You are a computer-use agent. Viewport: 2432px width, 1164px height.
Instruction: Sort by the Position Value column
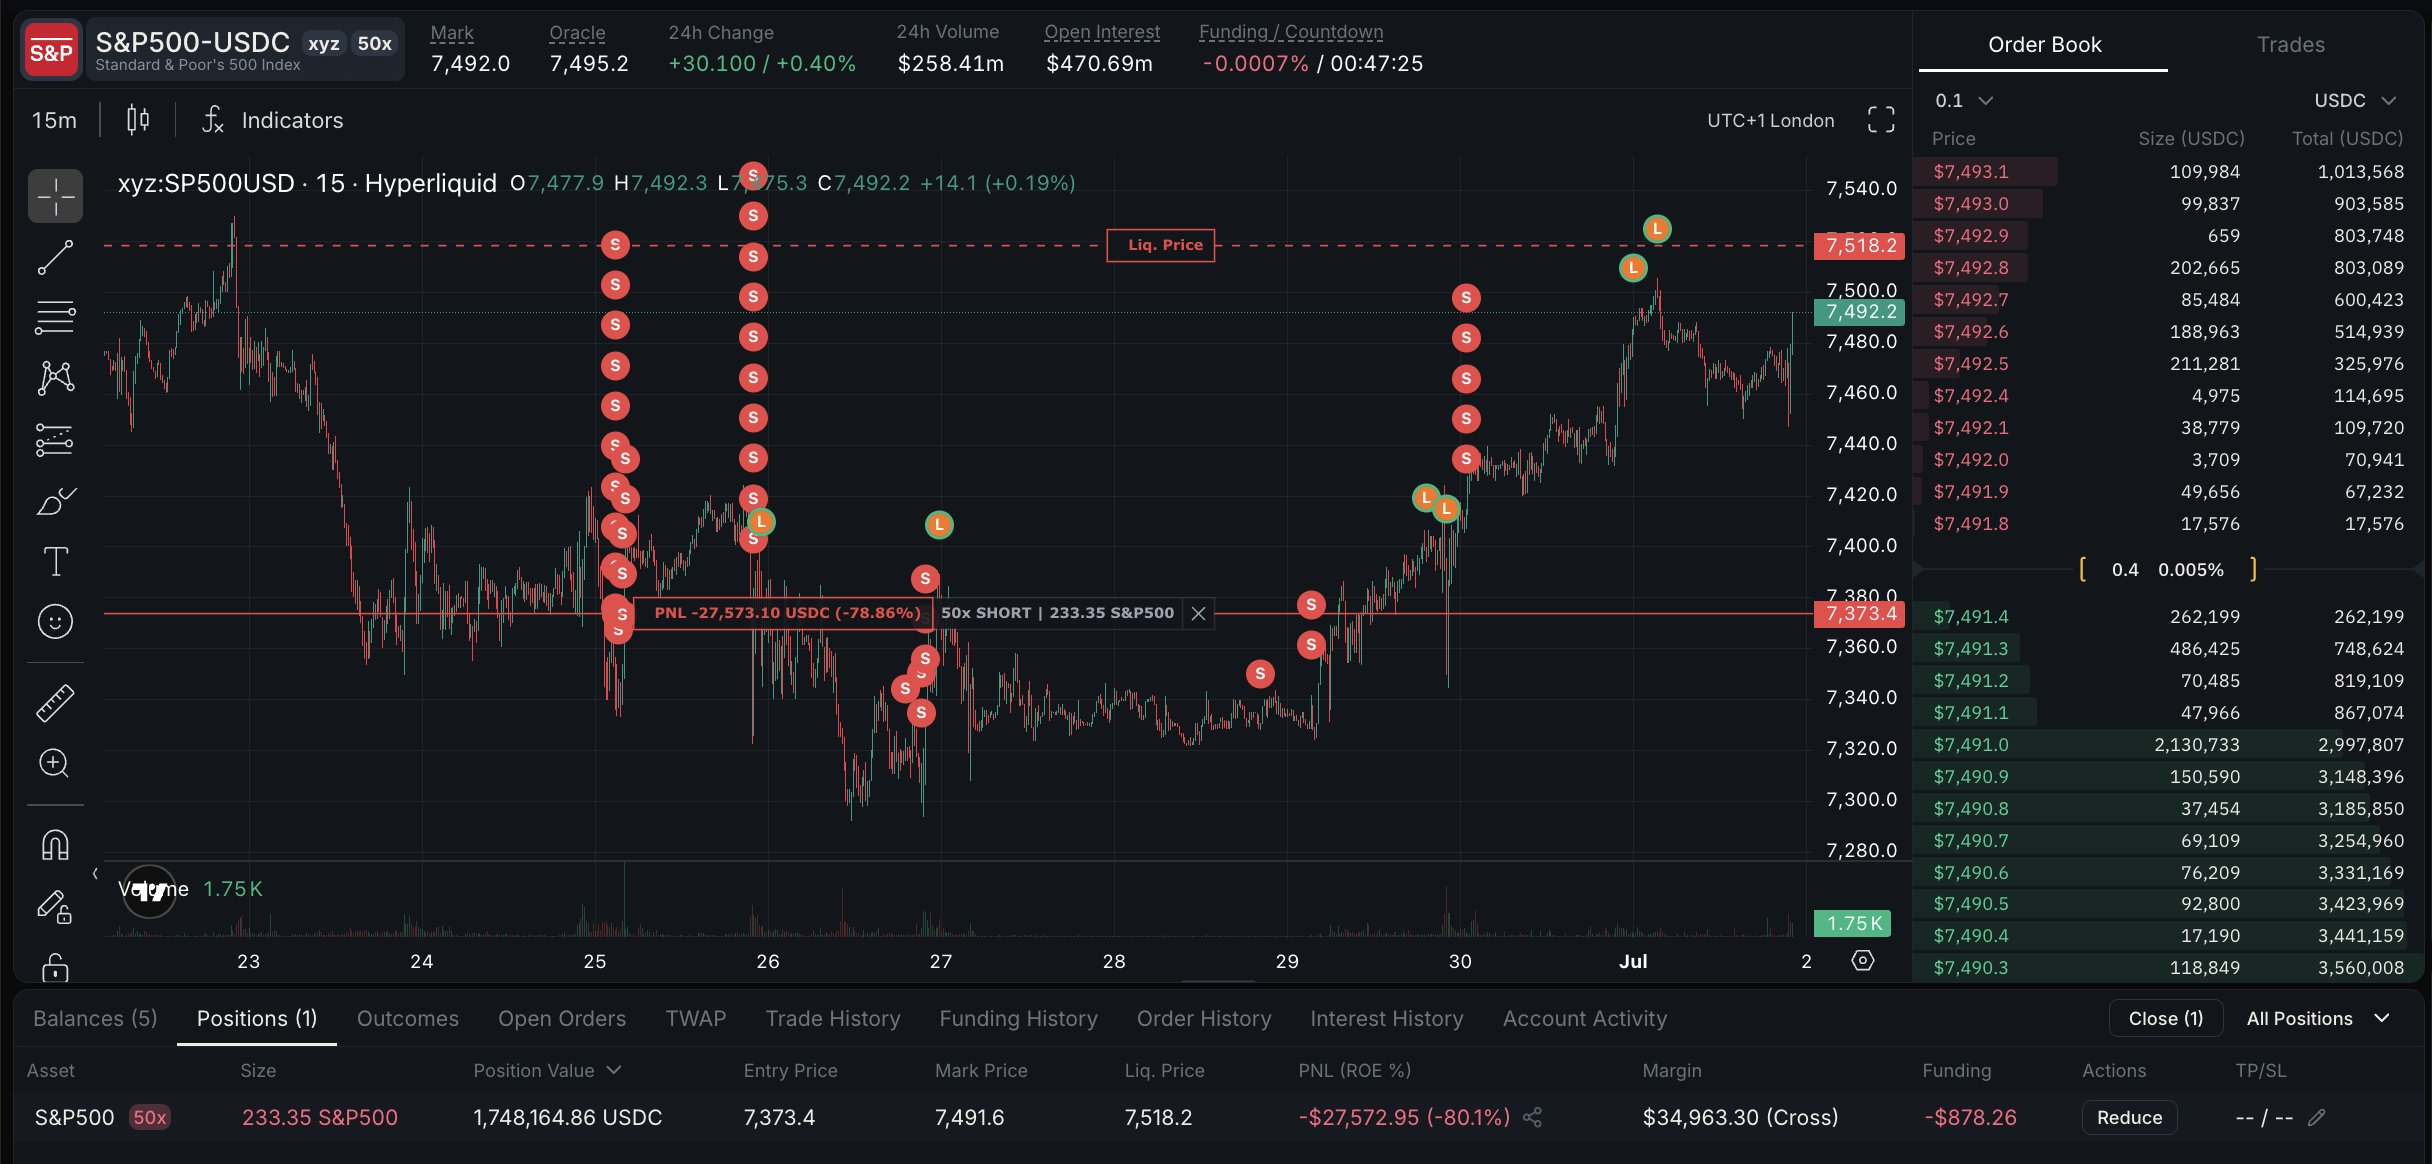pyautogui.click(x=547, y=1070)
